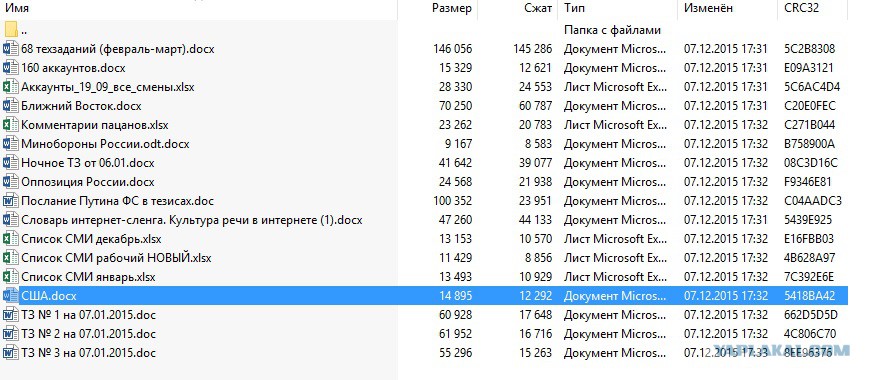Click Word icon of Ближний Восток.docx

coord(11,106)
